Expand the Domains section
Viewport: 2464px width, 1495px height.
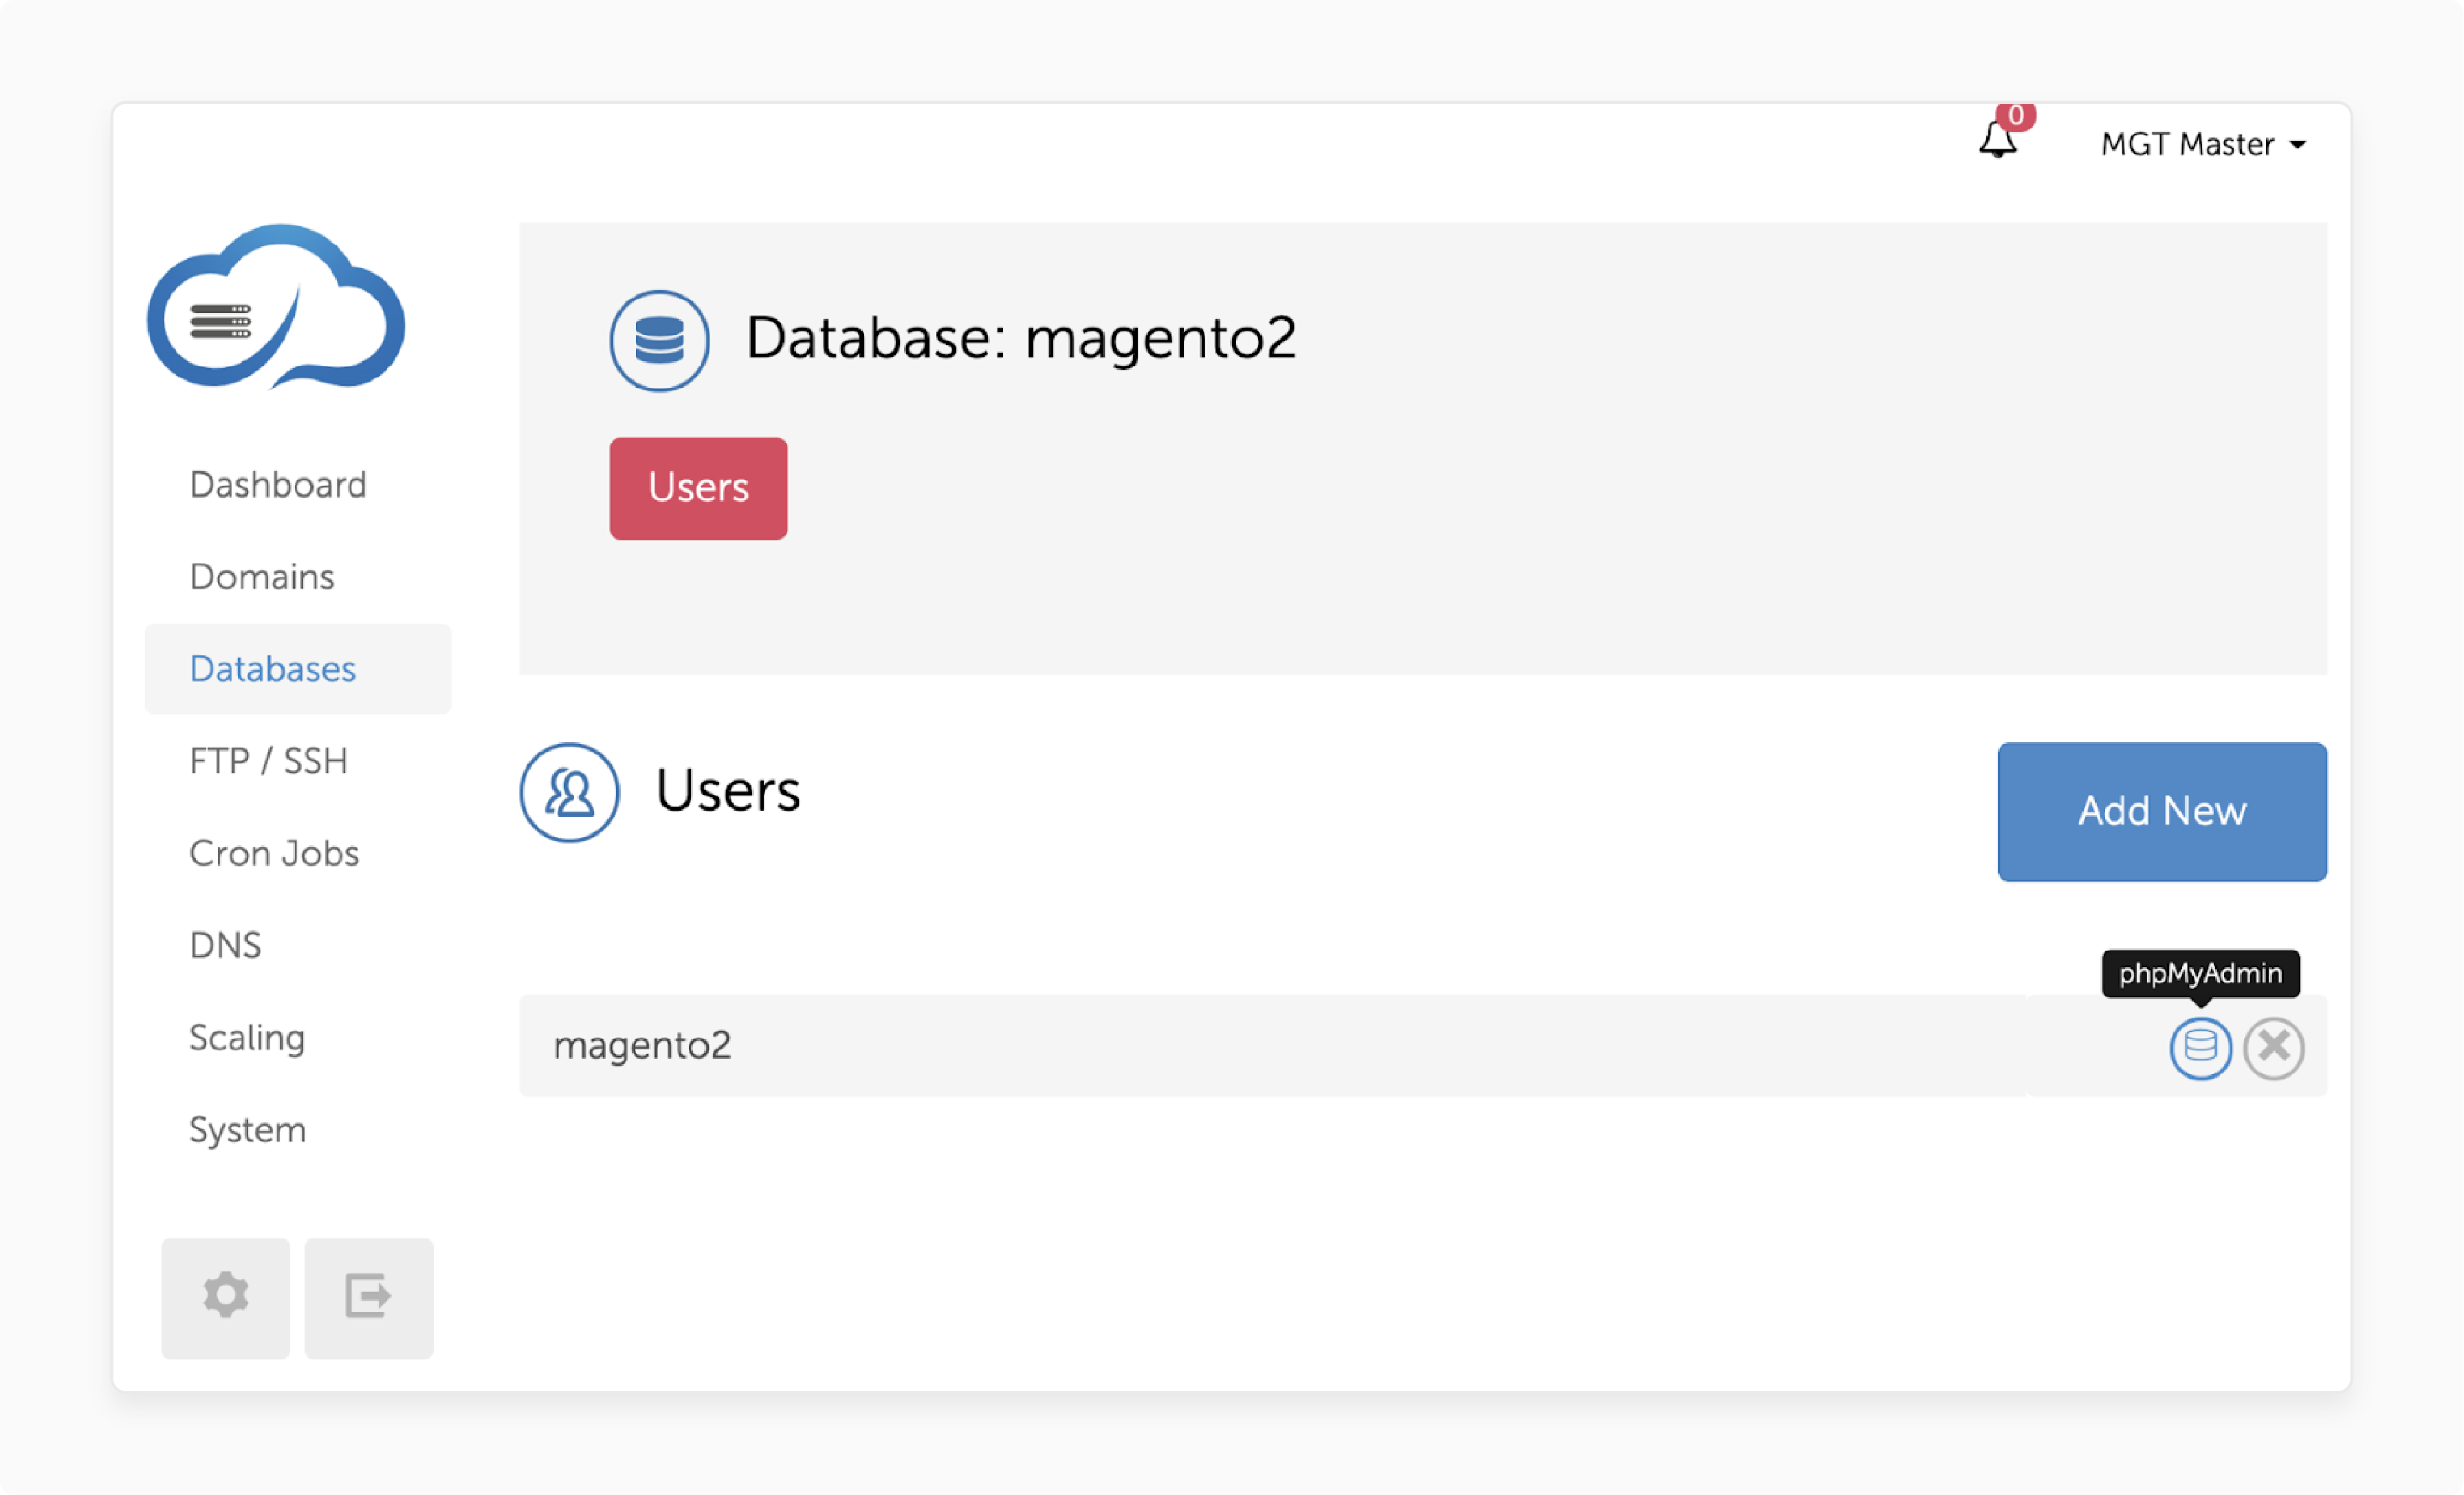pyautogui.click(x=261, y=576)
